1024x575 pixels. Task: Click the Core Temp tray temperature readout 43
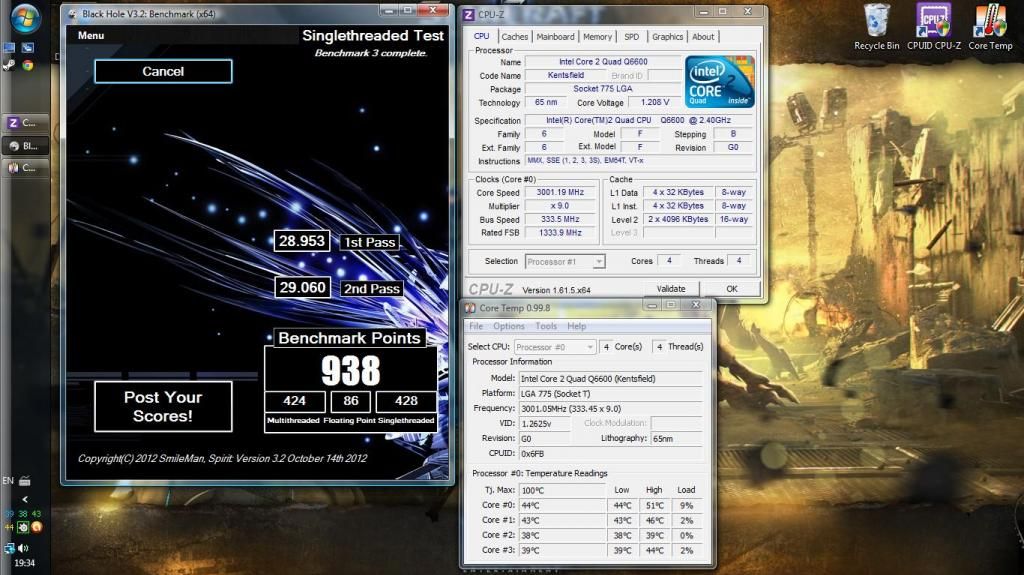[37, 514]
